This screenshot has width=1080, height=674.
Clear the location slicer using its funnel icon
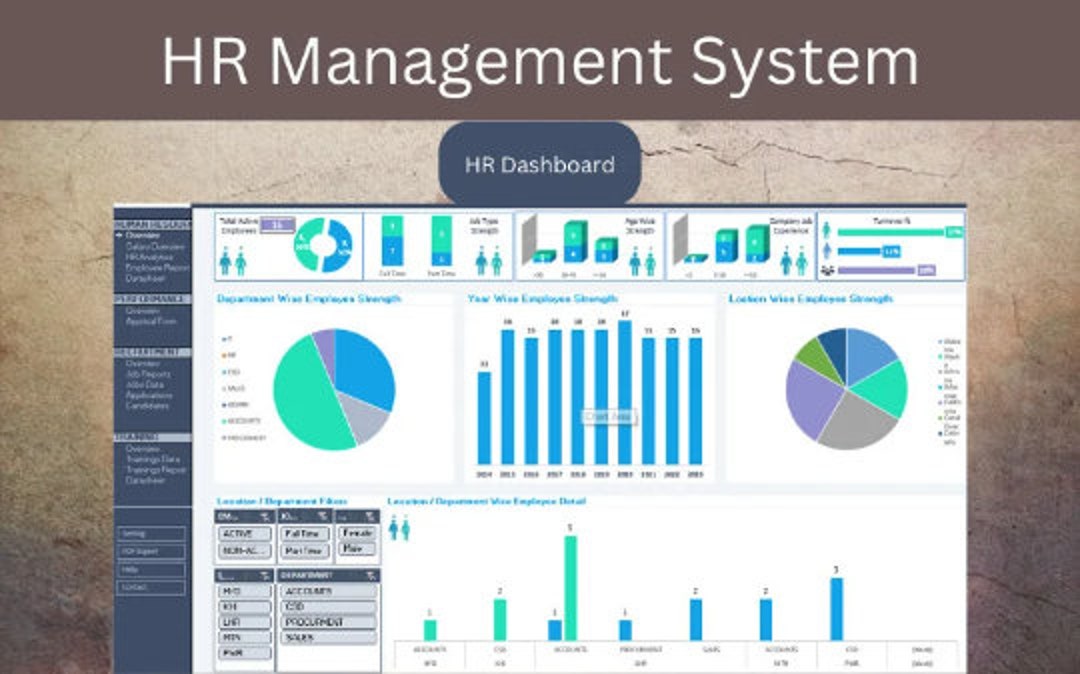tap(266, 576)
